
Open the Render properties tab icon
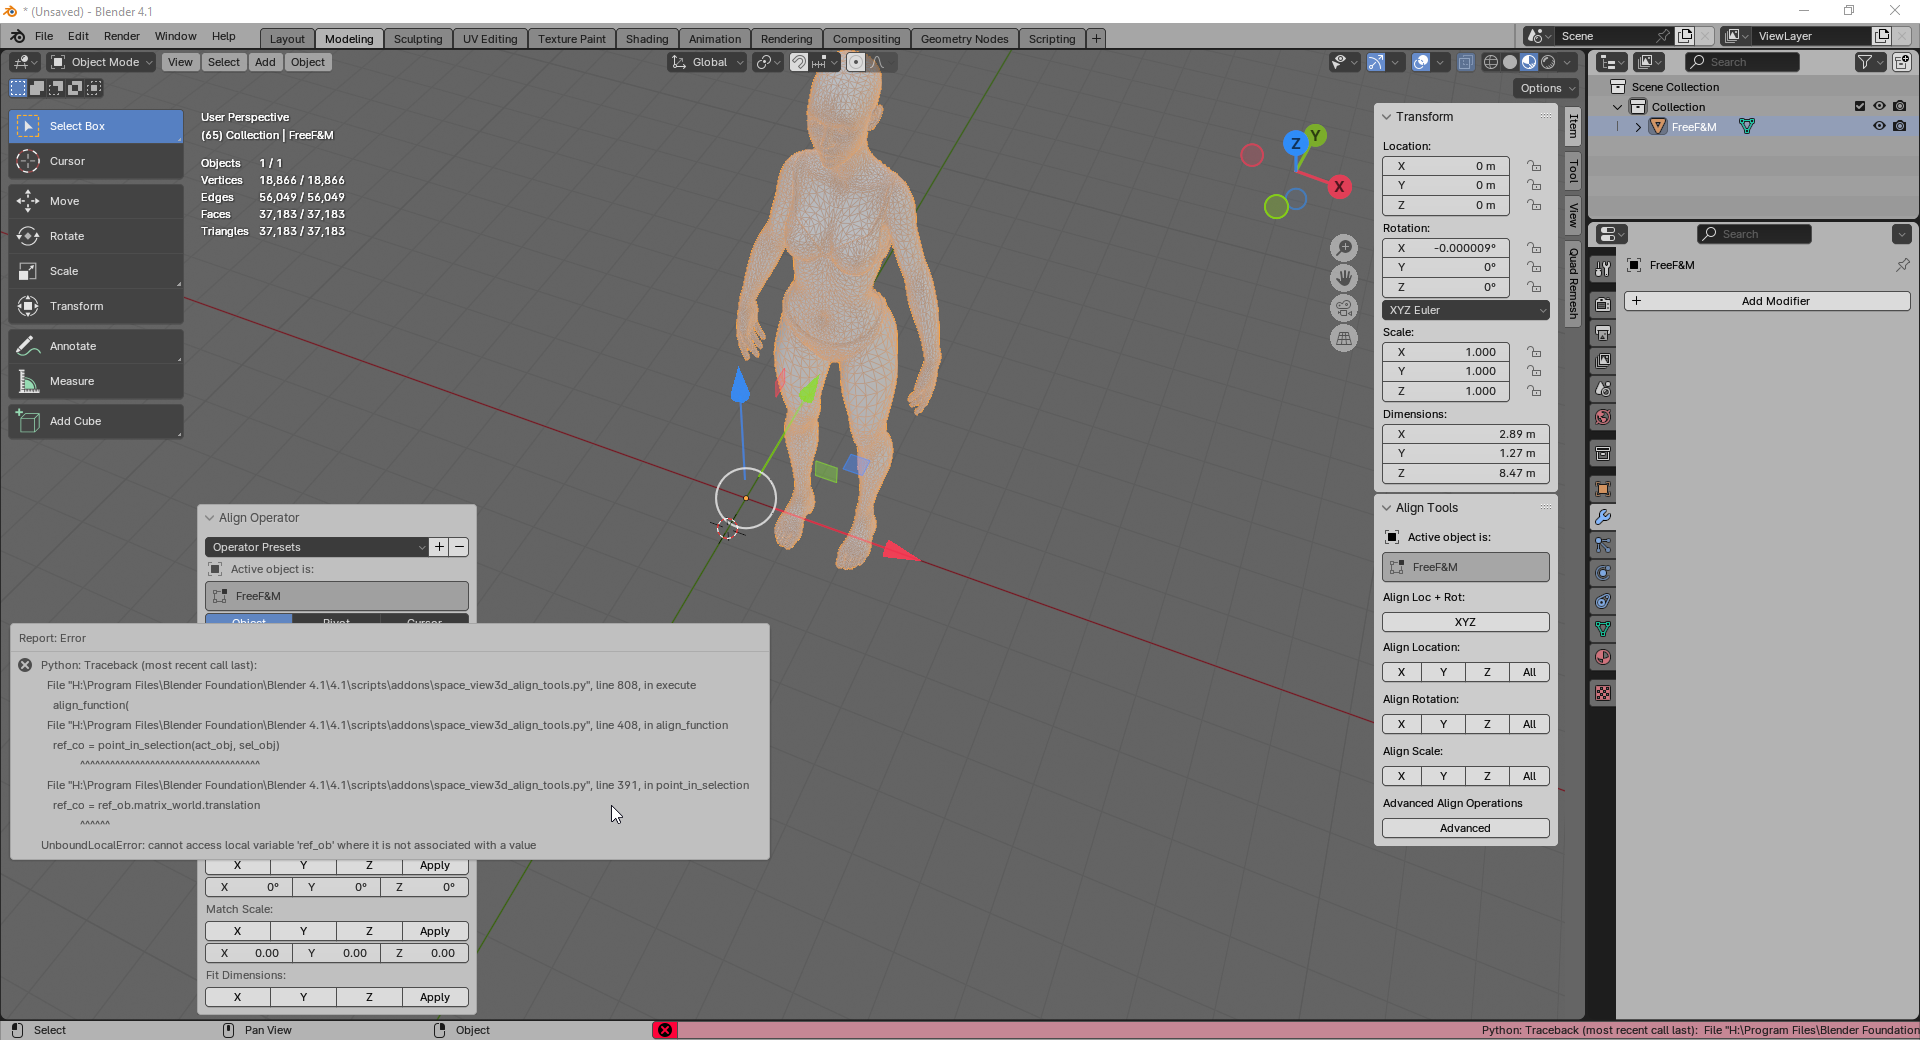coord(1603,305)
